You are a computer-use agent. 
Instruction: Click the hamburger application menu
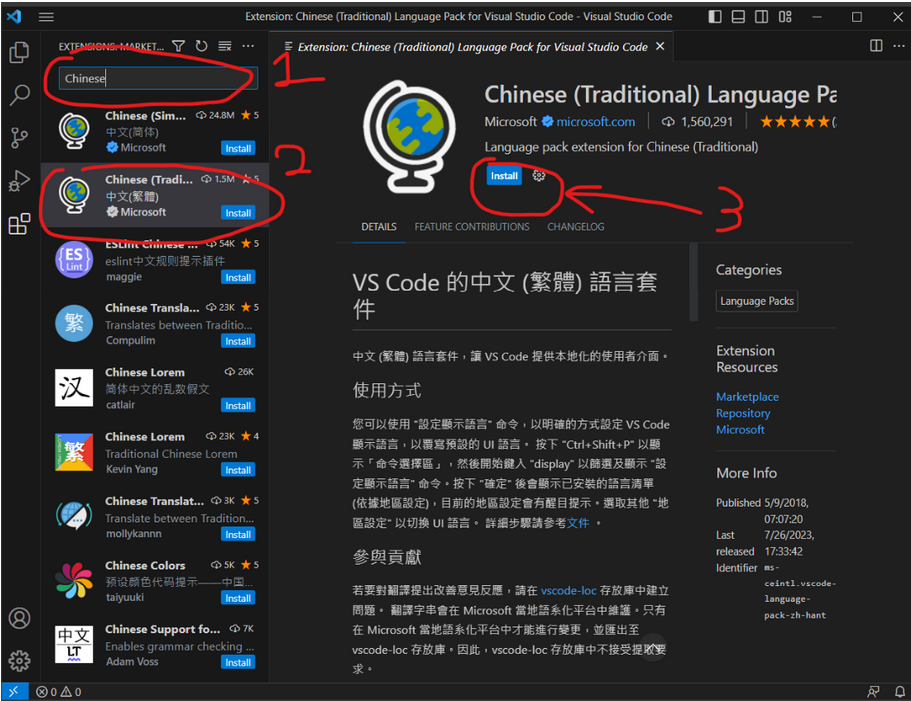[x=46, y=17]
